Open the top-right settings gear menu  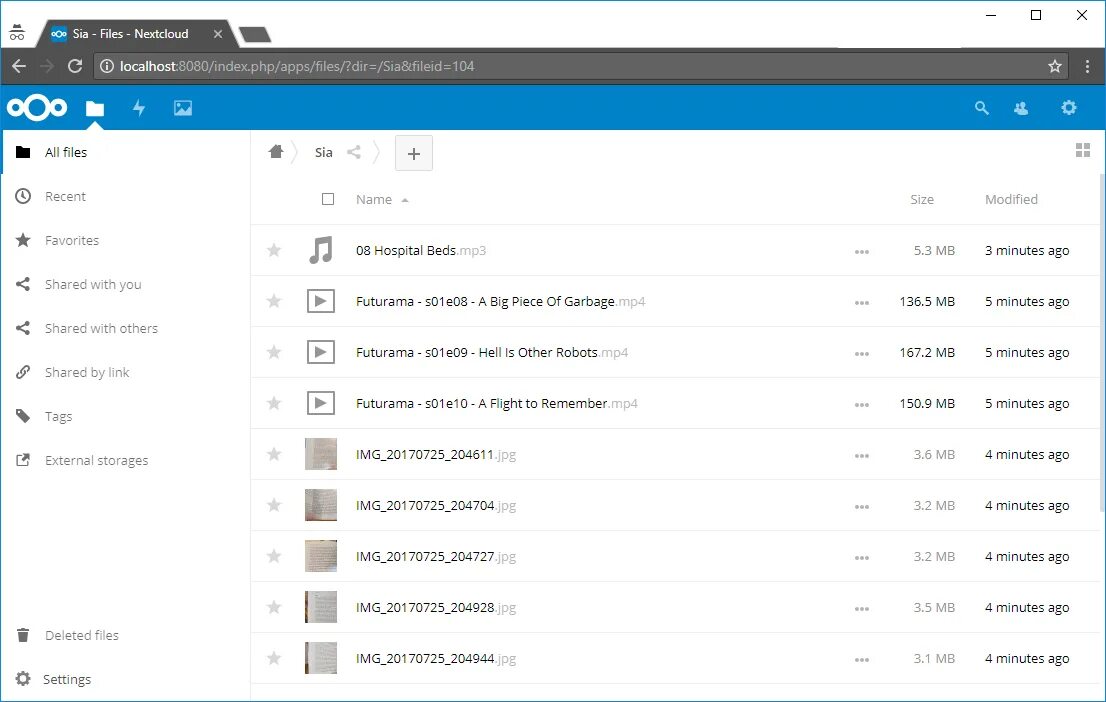1069,108
